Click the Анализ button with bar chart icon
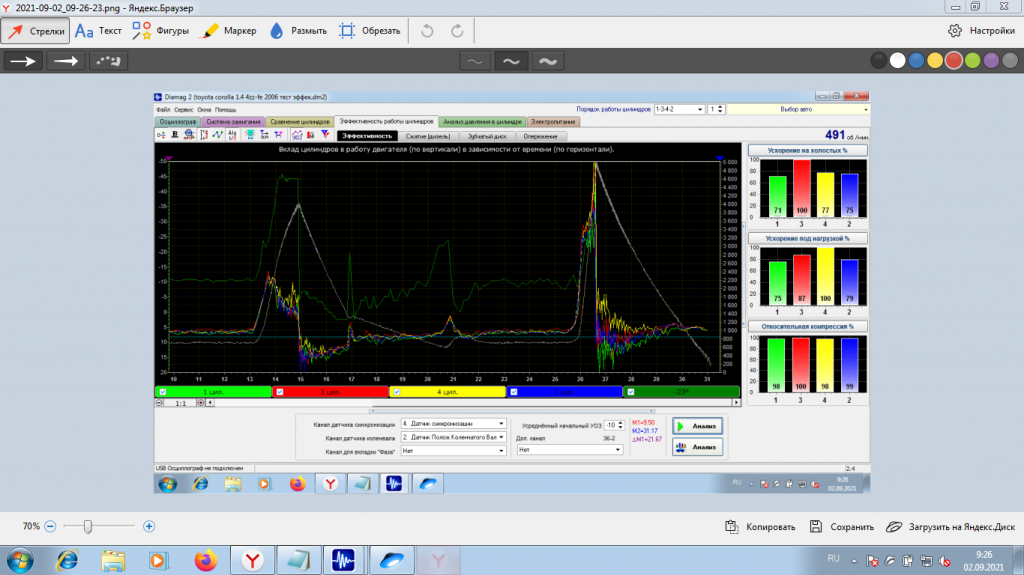 coord(697,448)
